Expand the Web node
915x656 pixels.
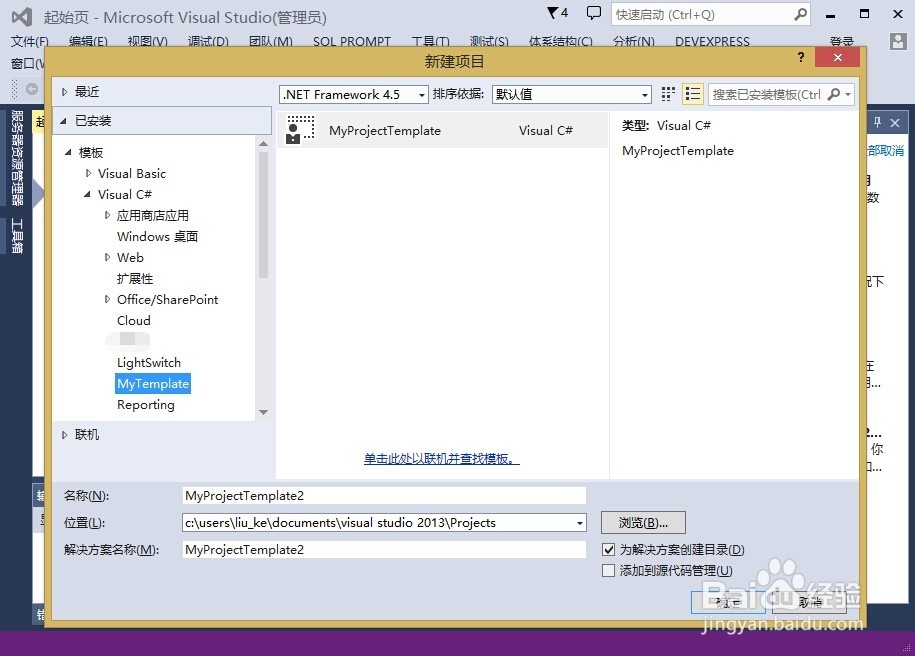[107, 257]
